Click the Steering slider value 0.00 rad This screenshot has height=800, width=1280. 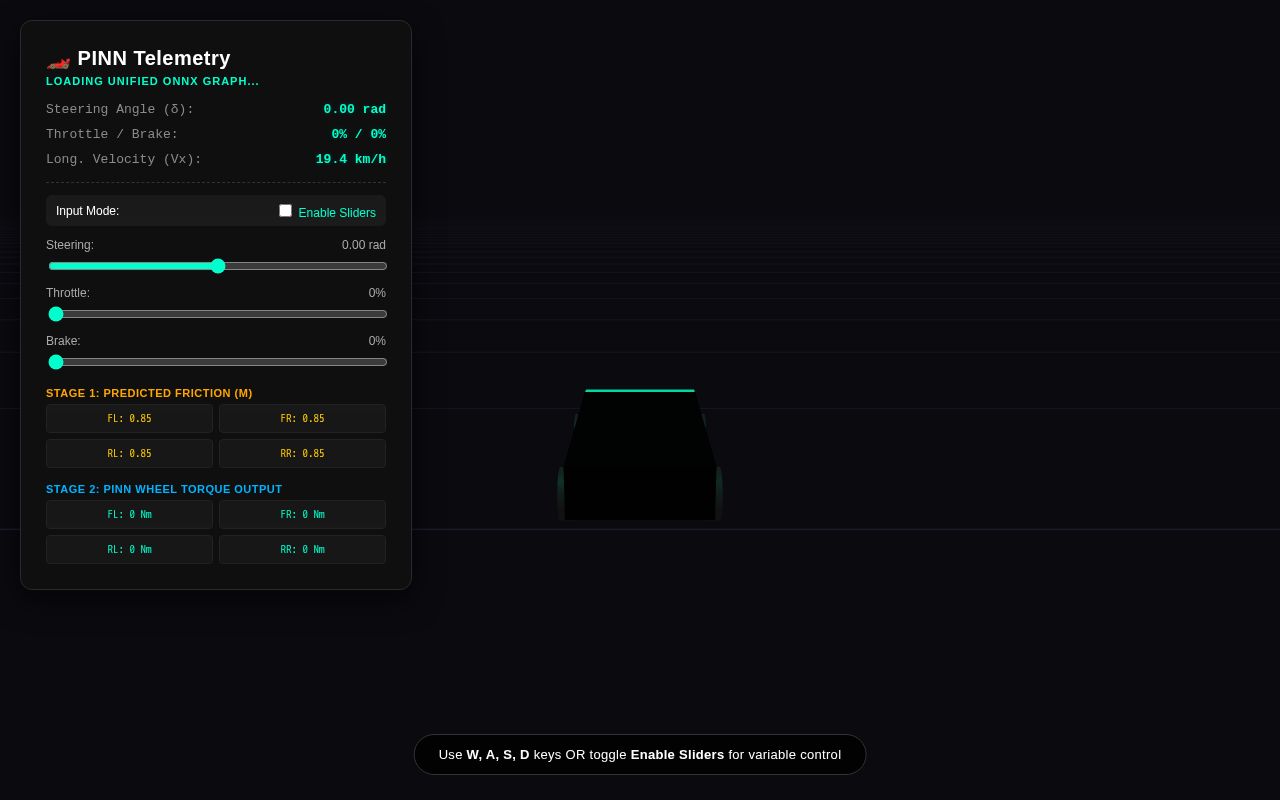[364, 245]
